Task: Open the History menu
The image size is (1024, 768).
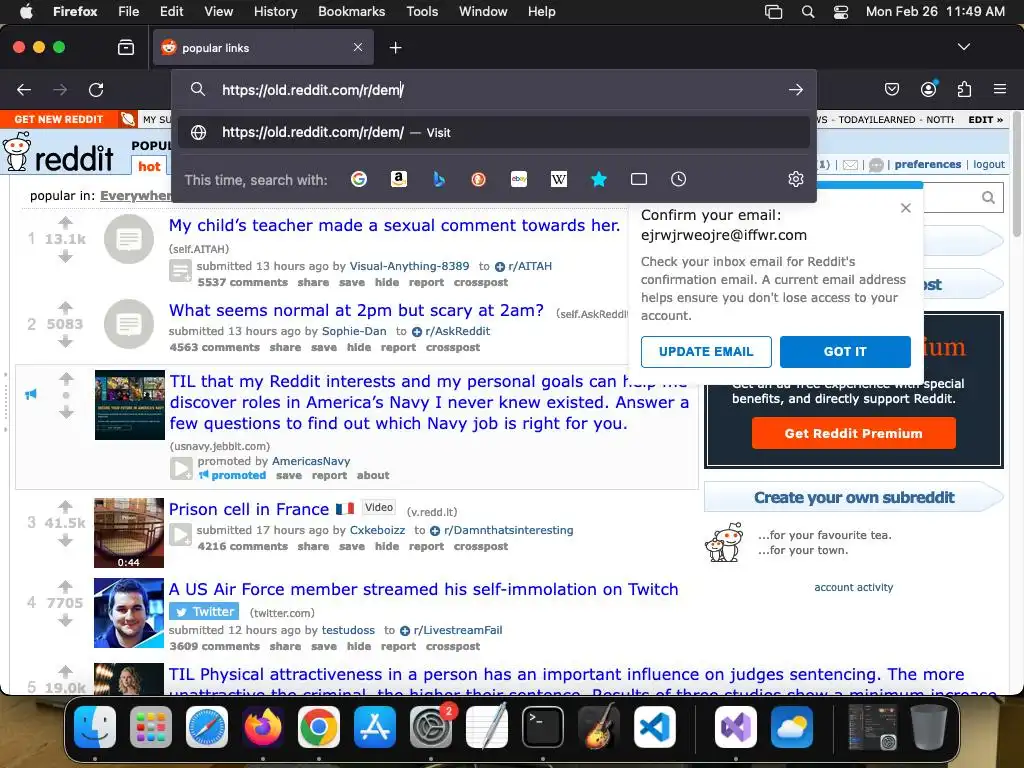Action: [276, 12]
